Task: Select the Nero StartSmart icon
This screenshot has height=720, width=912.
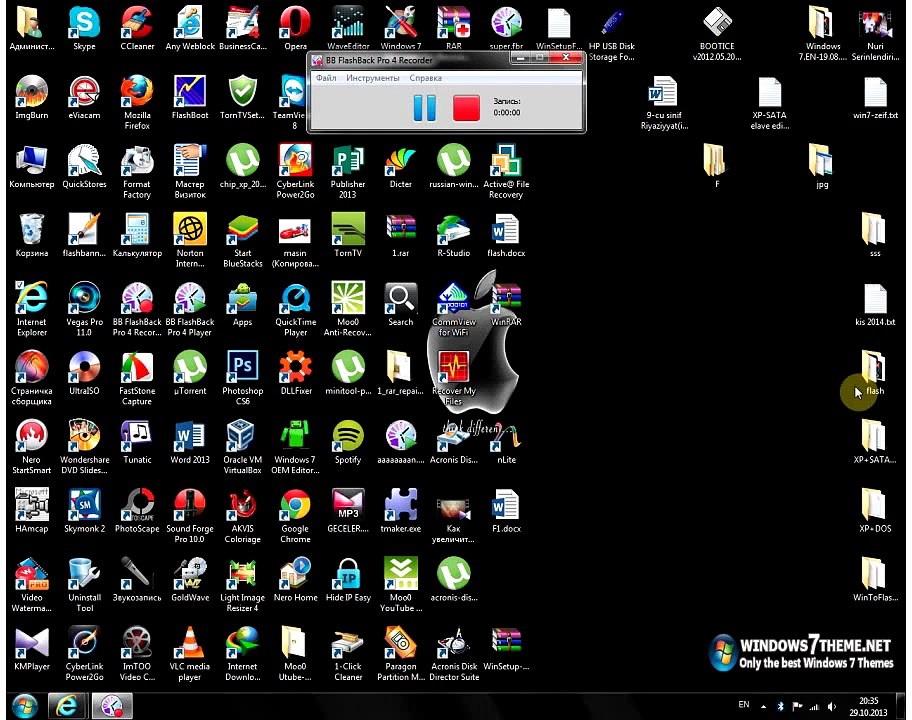Action: 31,447
